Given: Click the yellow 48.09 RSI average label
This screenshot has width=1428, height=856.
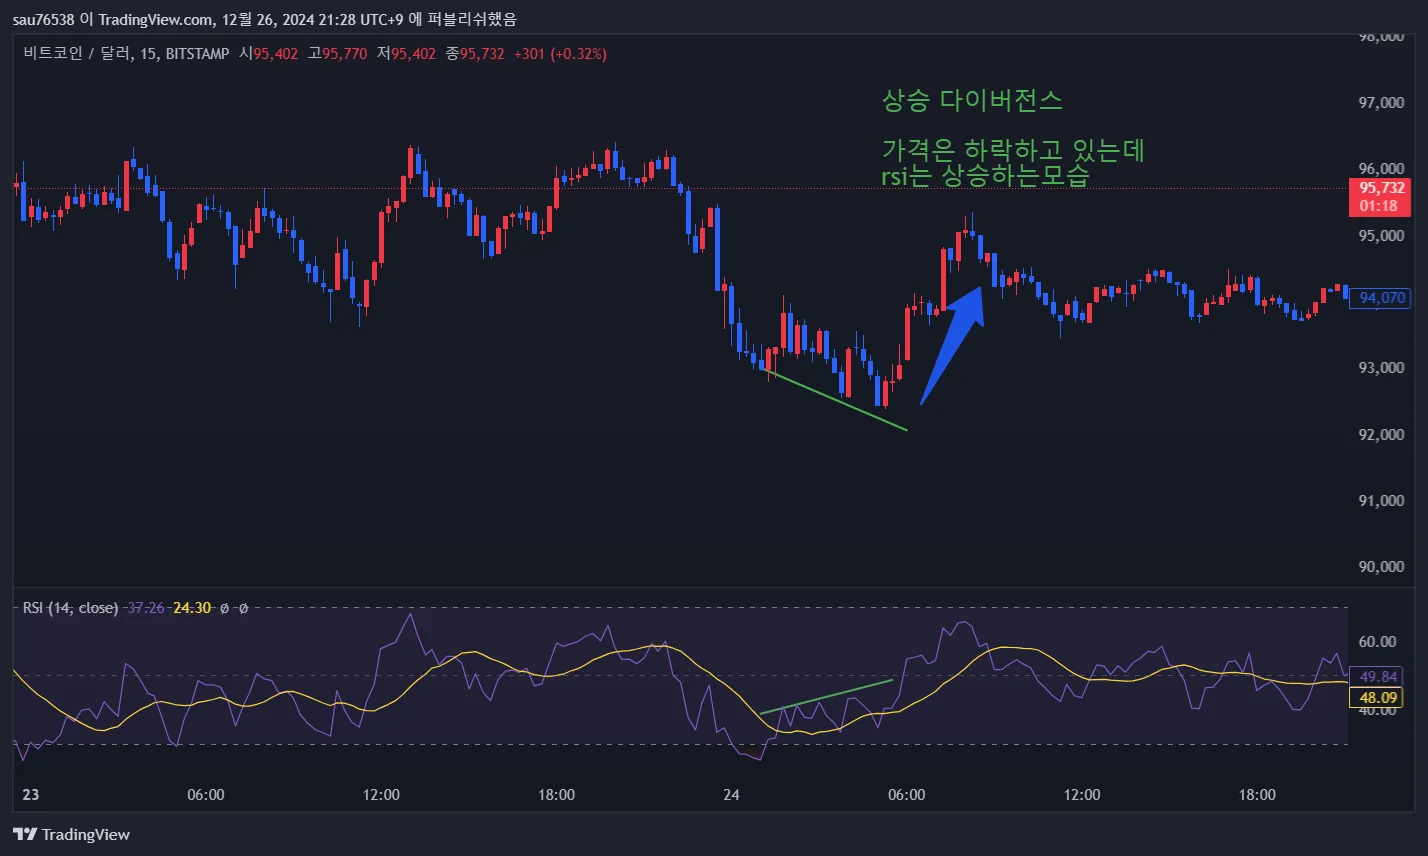Looking at the screenshot, I should point(1378,697).
